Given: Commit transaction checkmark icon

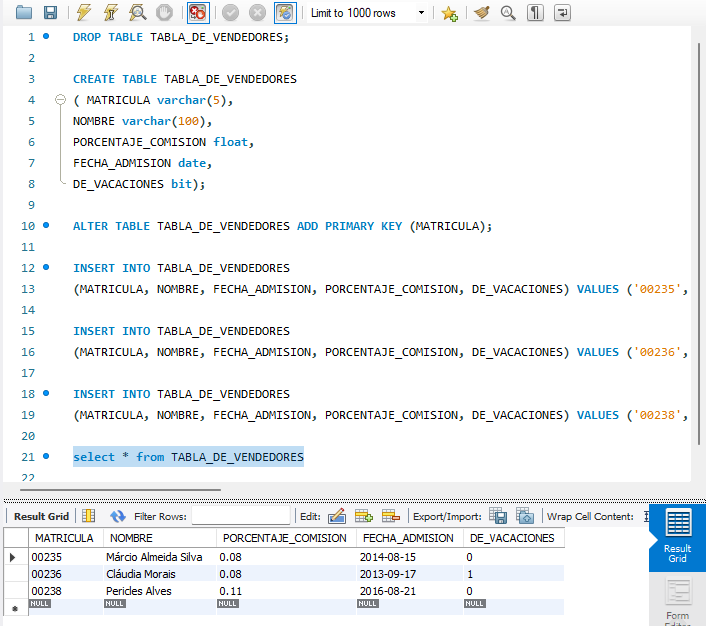Looking at the screenshot, I should click(231, 13).
